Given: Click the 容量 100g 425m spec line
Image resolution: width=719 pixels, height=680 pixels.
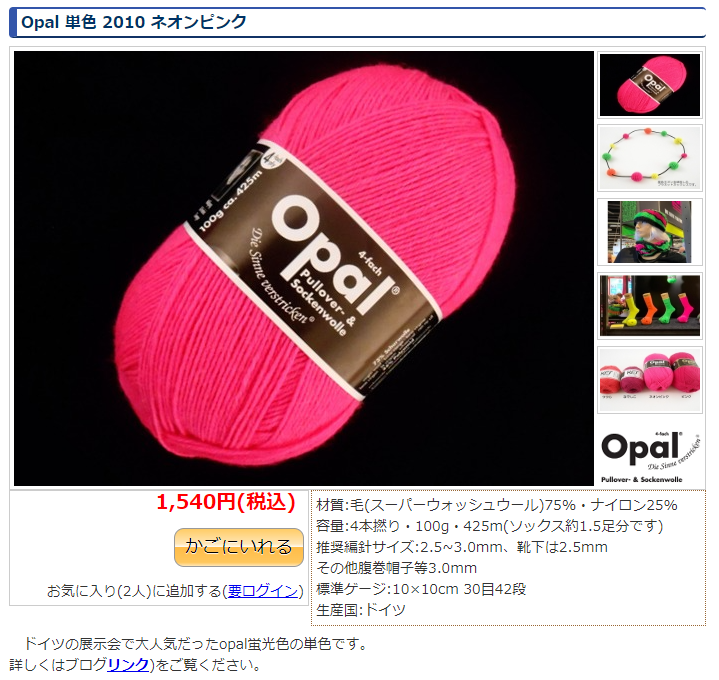Looking at the screenshot, I should pyautogui.click(x=490, y=526).
